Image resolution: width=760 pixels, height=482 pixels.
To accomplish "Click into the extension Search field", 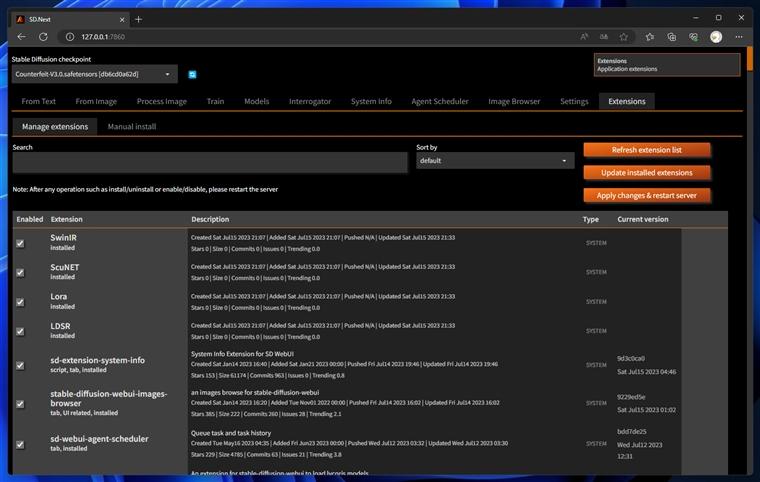I will point(210,162).
